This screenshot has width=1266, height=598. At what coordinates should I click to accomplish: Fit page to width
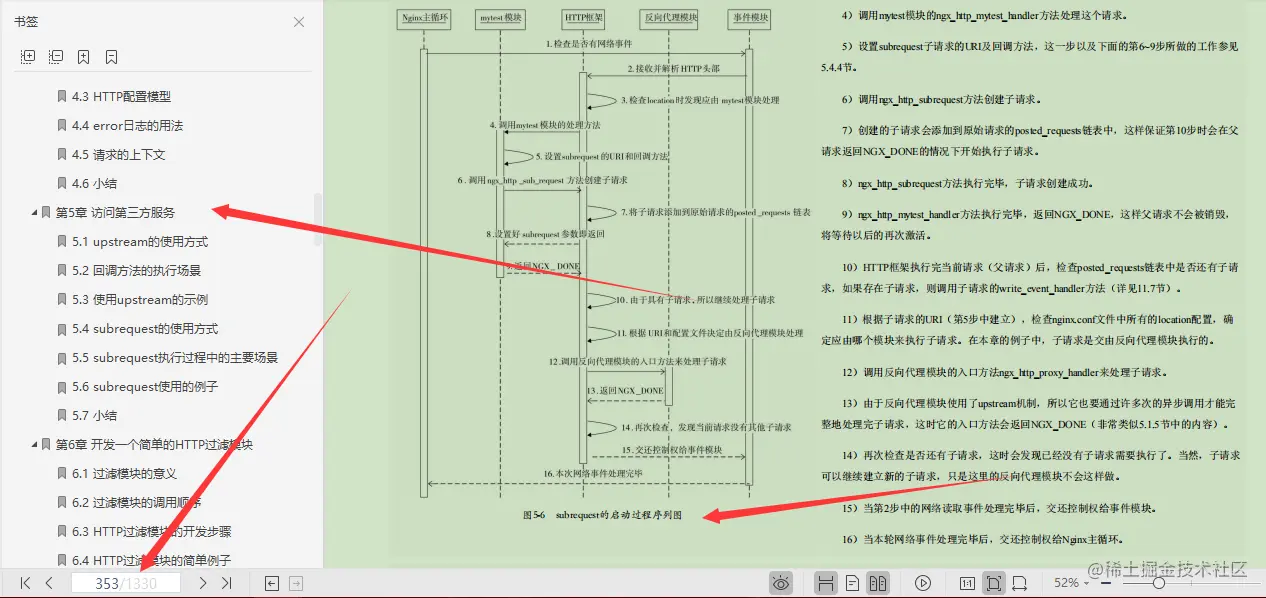pos(1019,583)
